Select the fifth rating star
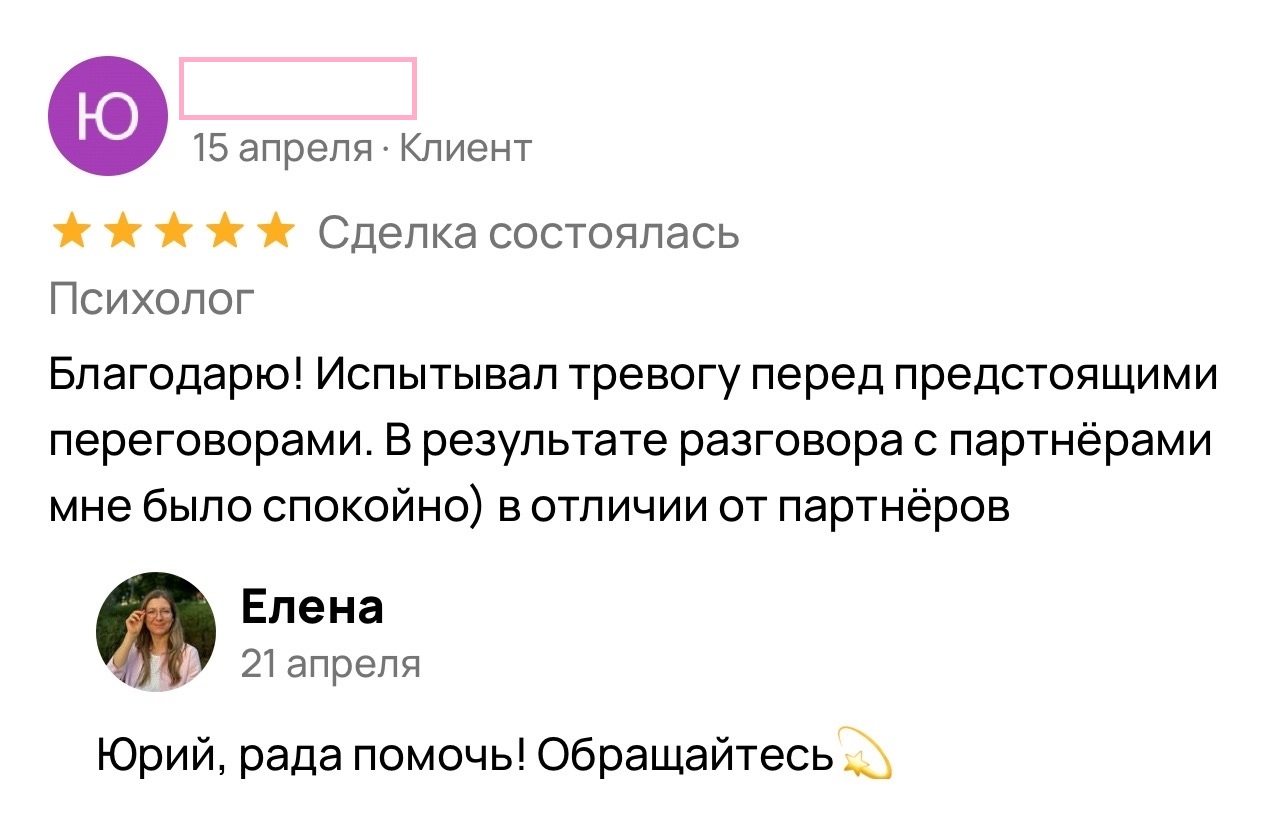This screenshot has height=815, width=1284. 274,233
